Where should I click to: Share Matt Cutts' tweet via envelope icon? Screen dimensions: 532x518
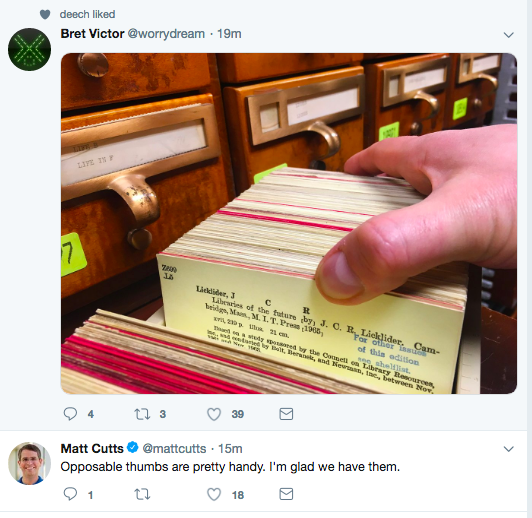[x=286, y=494]
